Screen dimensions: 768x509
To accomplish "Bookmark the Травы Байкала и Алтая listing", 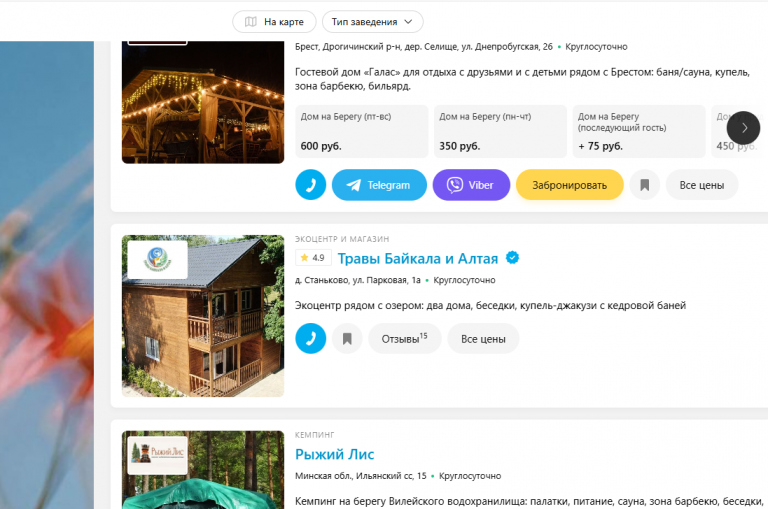I will 347,339.
